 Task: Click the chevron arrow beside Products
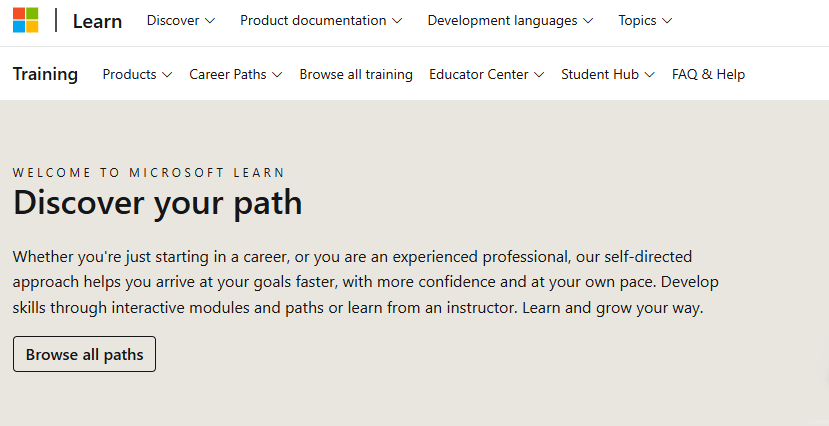tap(167, 74)
